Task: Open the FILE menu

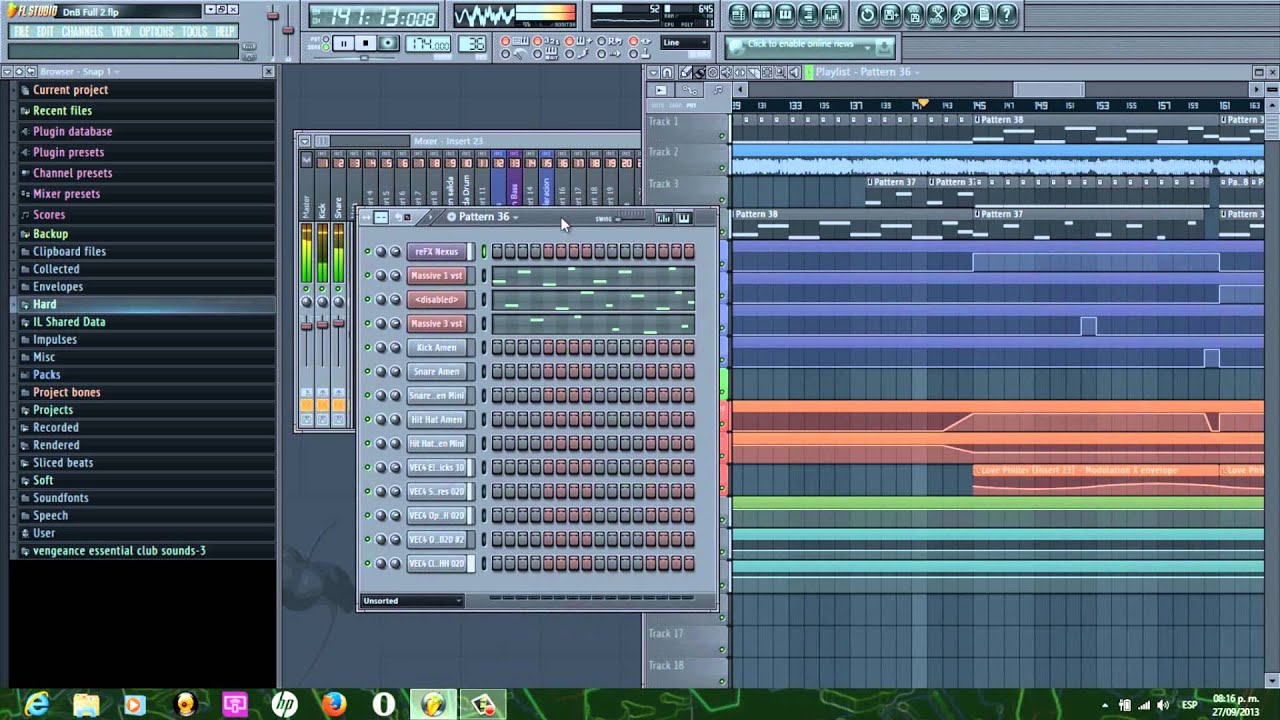Action: point(21,32)
